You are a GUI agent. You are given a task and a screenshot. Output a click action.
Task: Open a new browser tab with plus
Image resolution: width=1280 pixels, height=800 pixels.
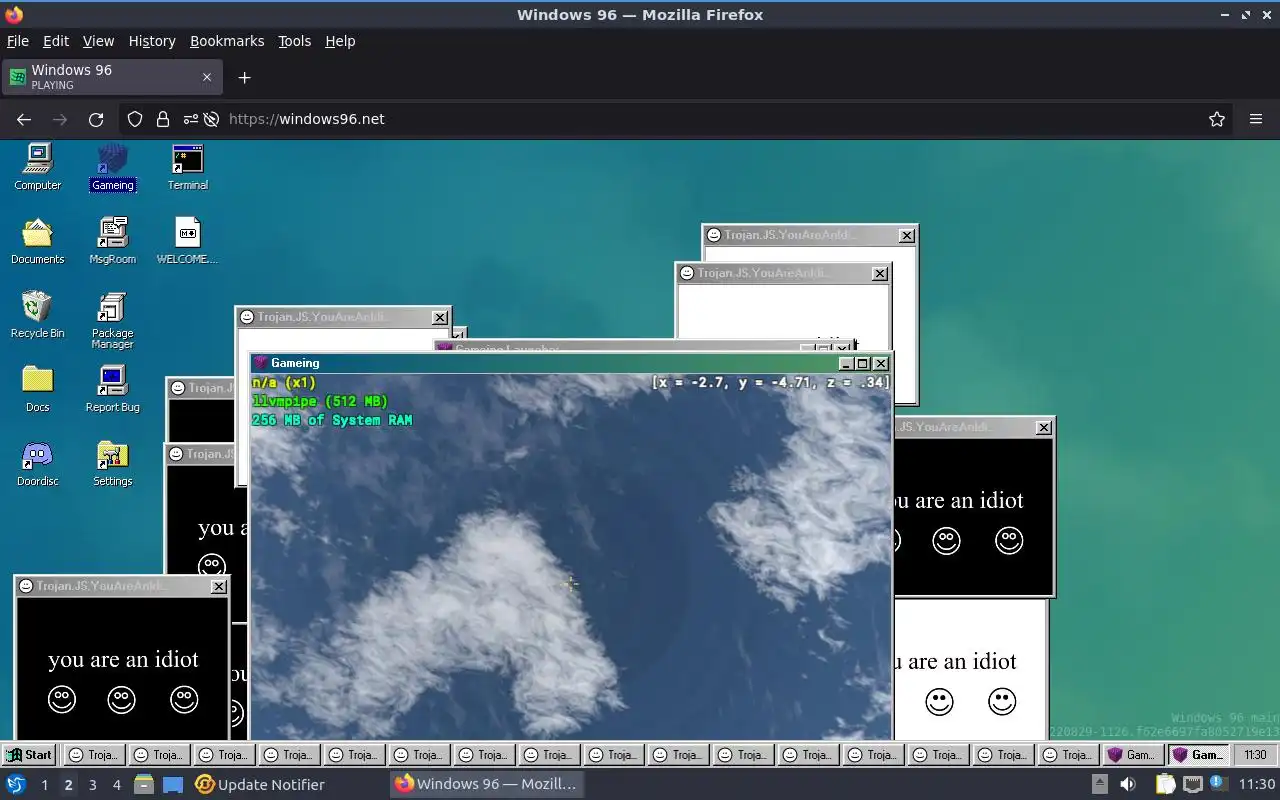[244, 77]
